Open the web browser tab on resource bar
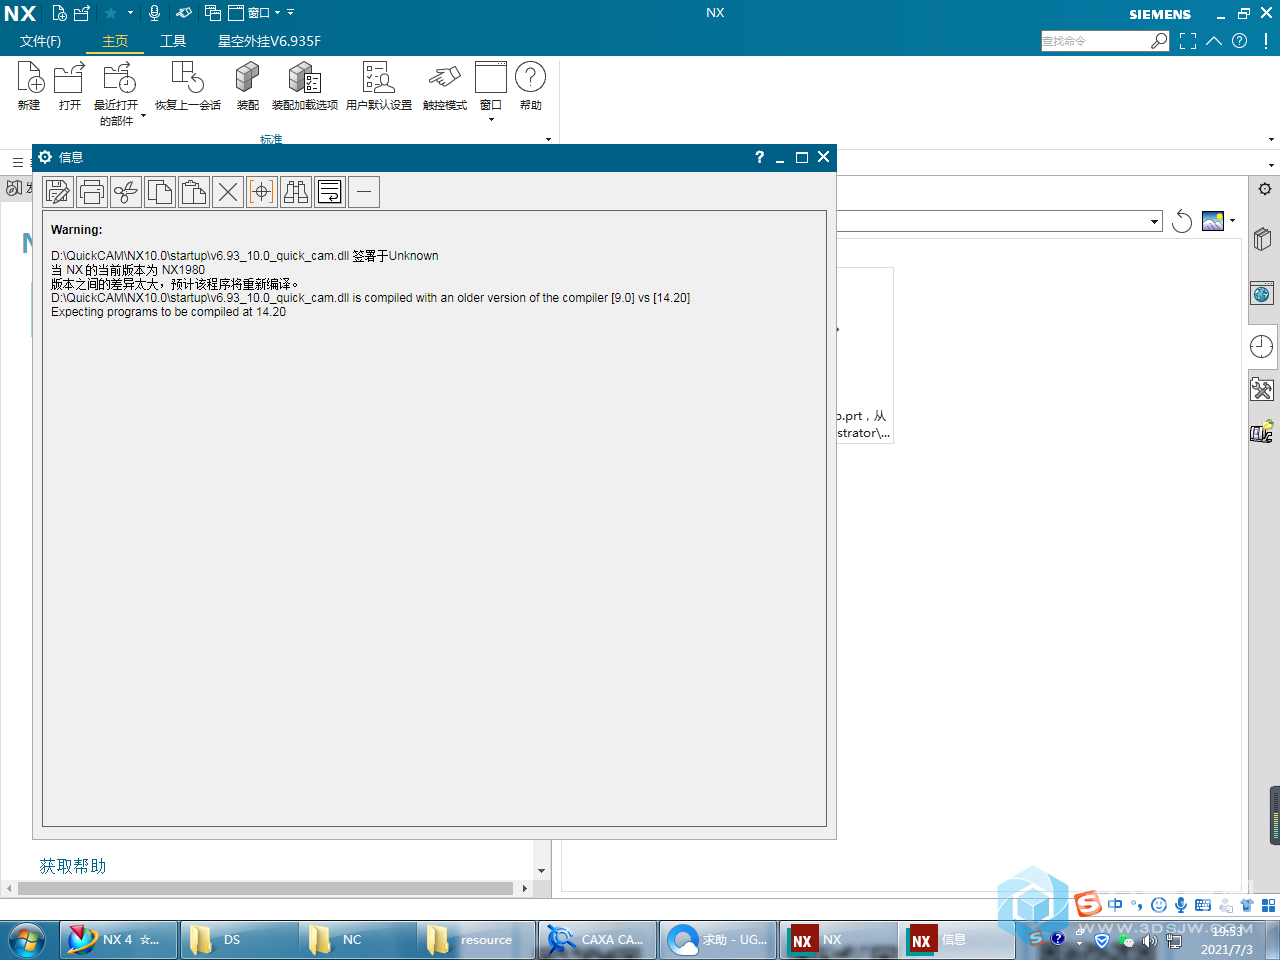Viewport: 1280px width, 960px height. 1262,294
